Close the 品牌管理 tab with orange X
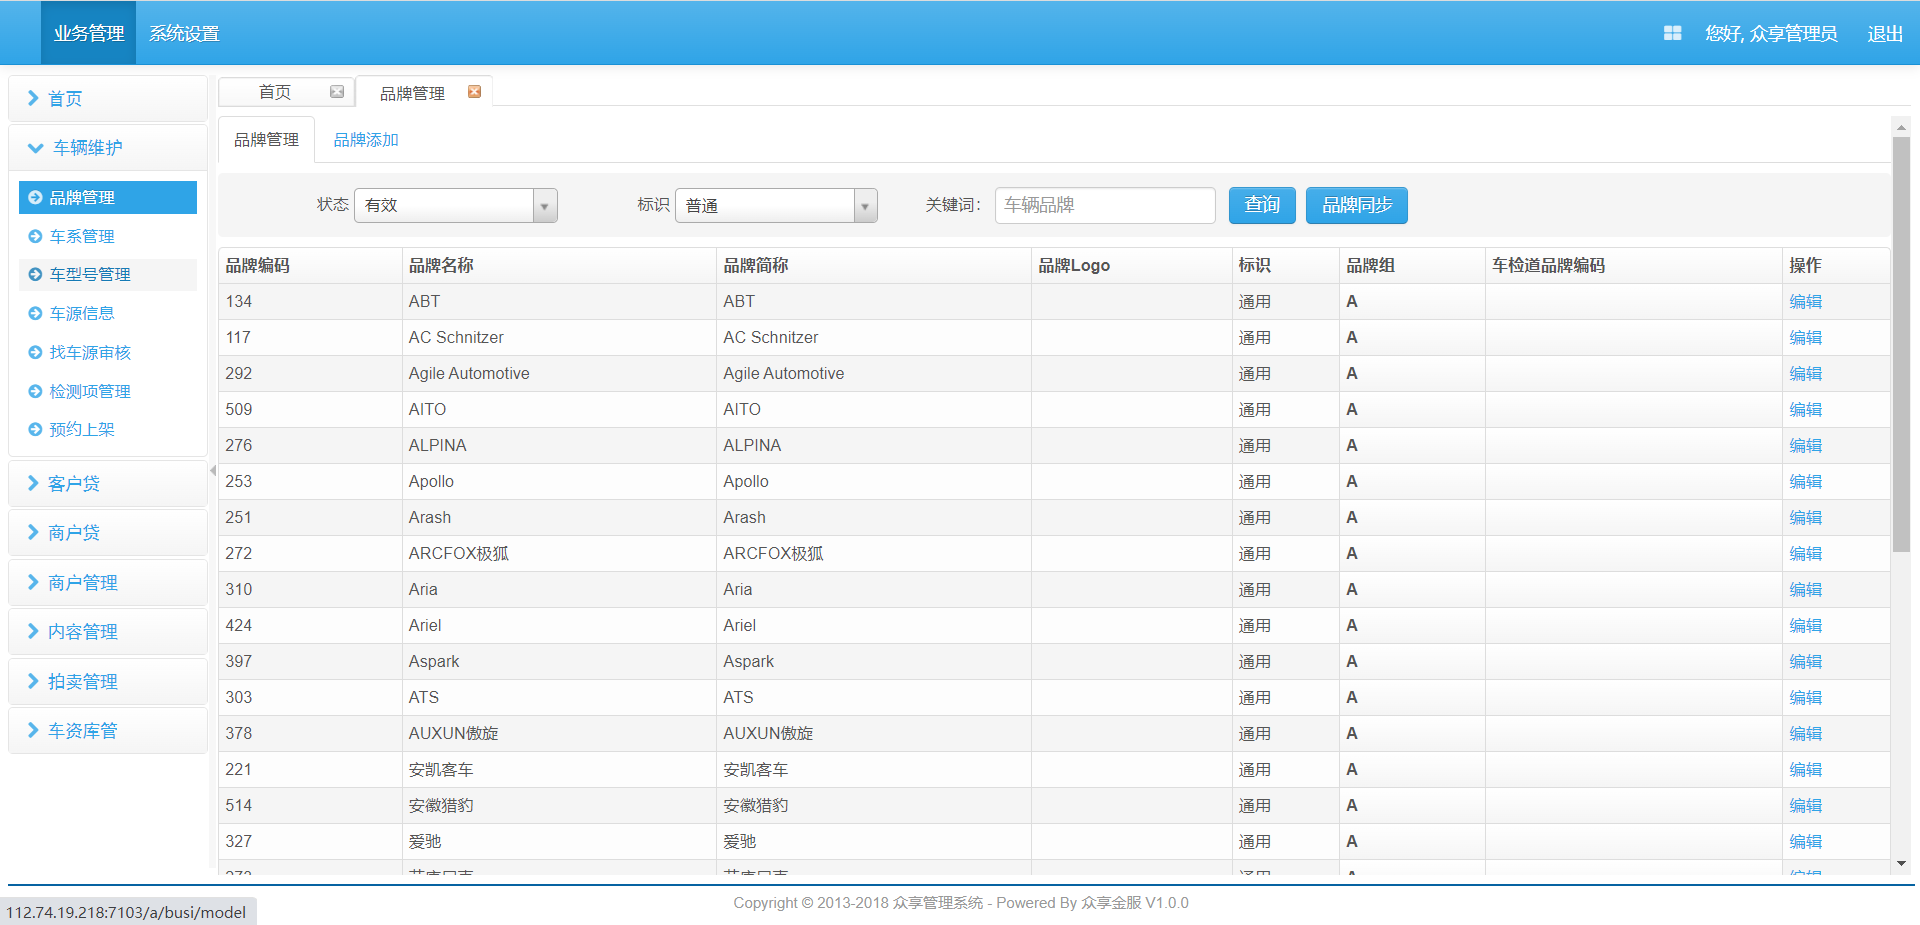 click(x=475, y=92)
